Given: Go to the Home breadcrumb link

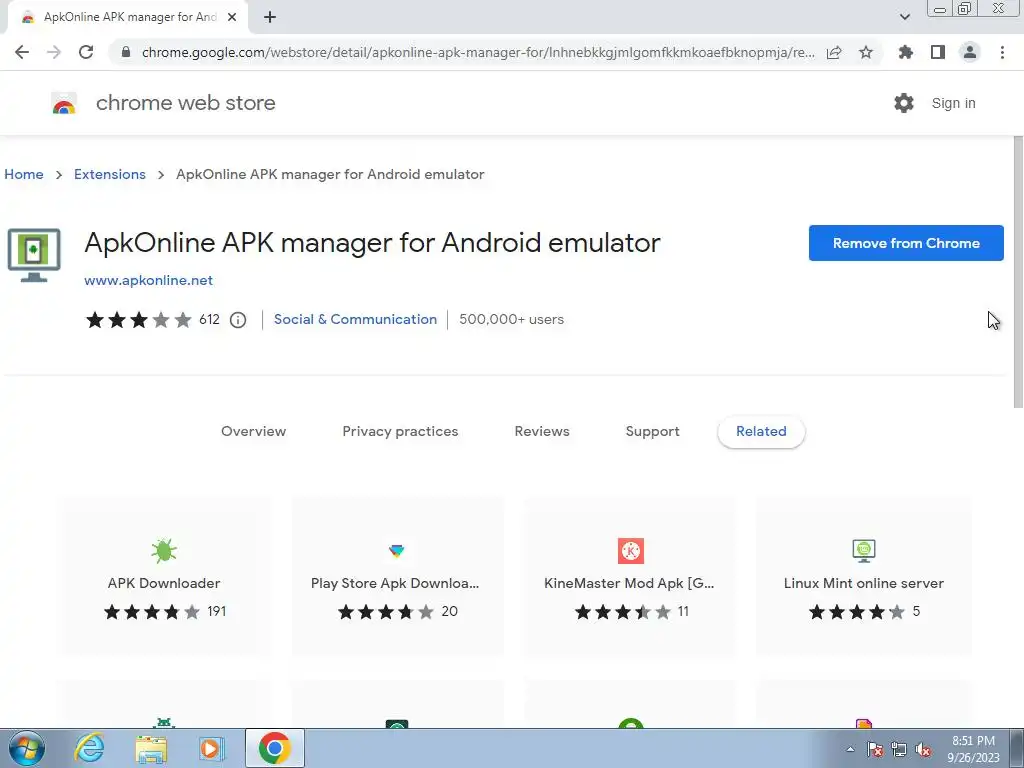Looking at the screenshot, I should coord(24,174).
